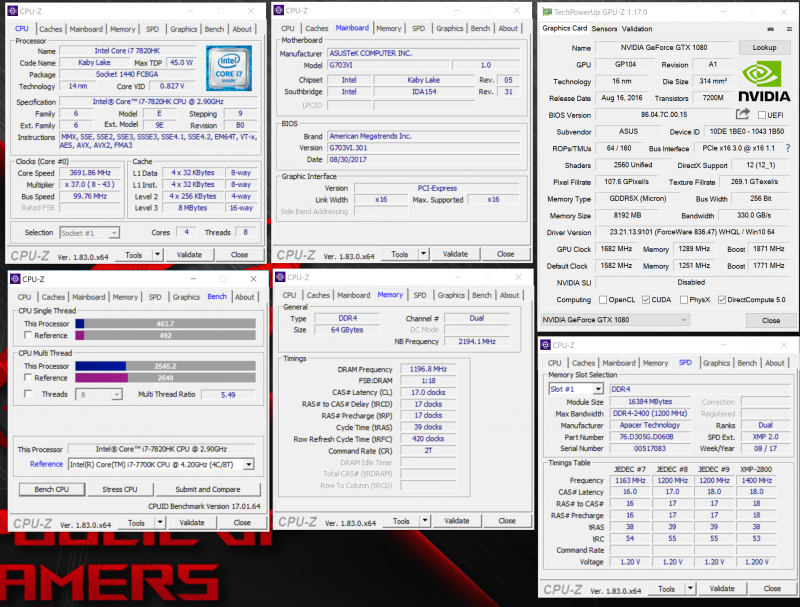Click the Part Number value 76.D305G.D060B
The width and height of the screenshot is (800, 607).
[649, 437]
